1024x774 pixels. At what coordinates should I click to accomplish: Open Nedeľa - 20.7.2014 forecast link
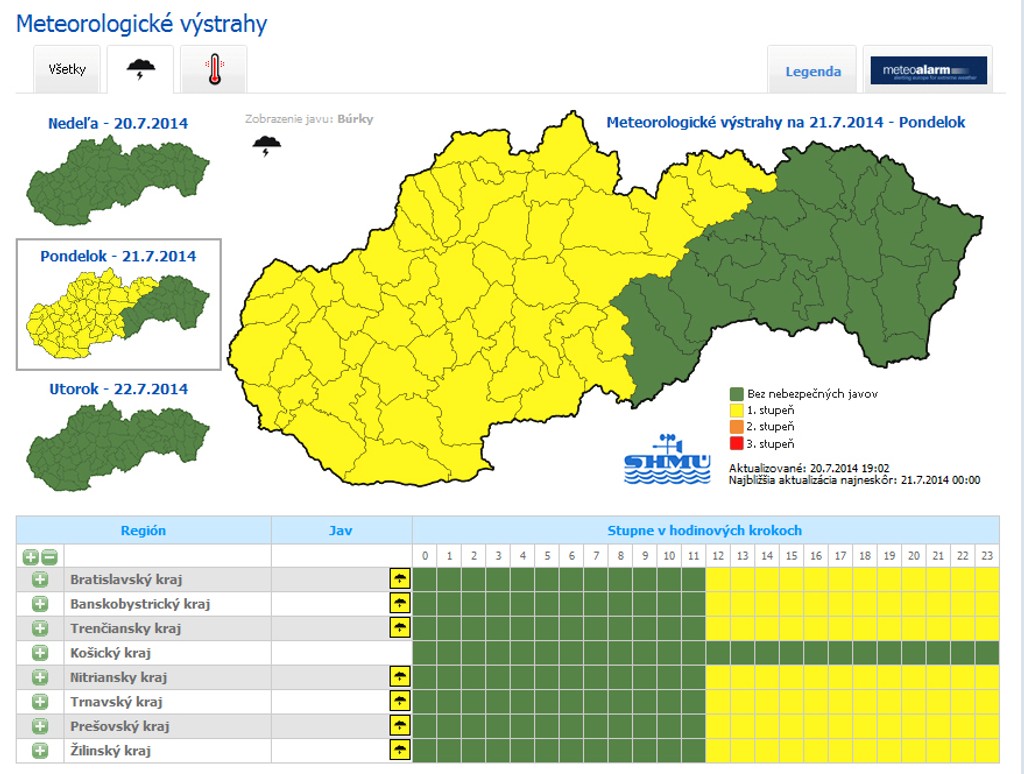118,124
